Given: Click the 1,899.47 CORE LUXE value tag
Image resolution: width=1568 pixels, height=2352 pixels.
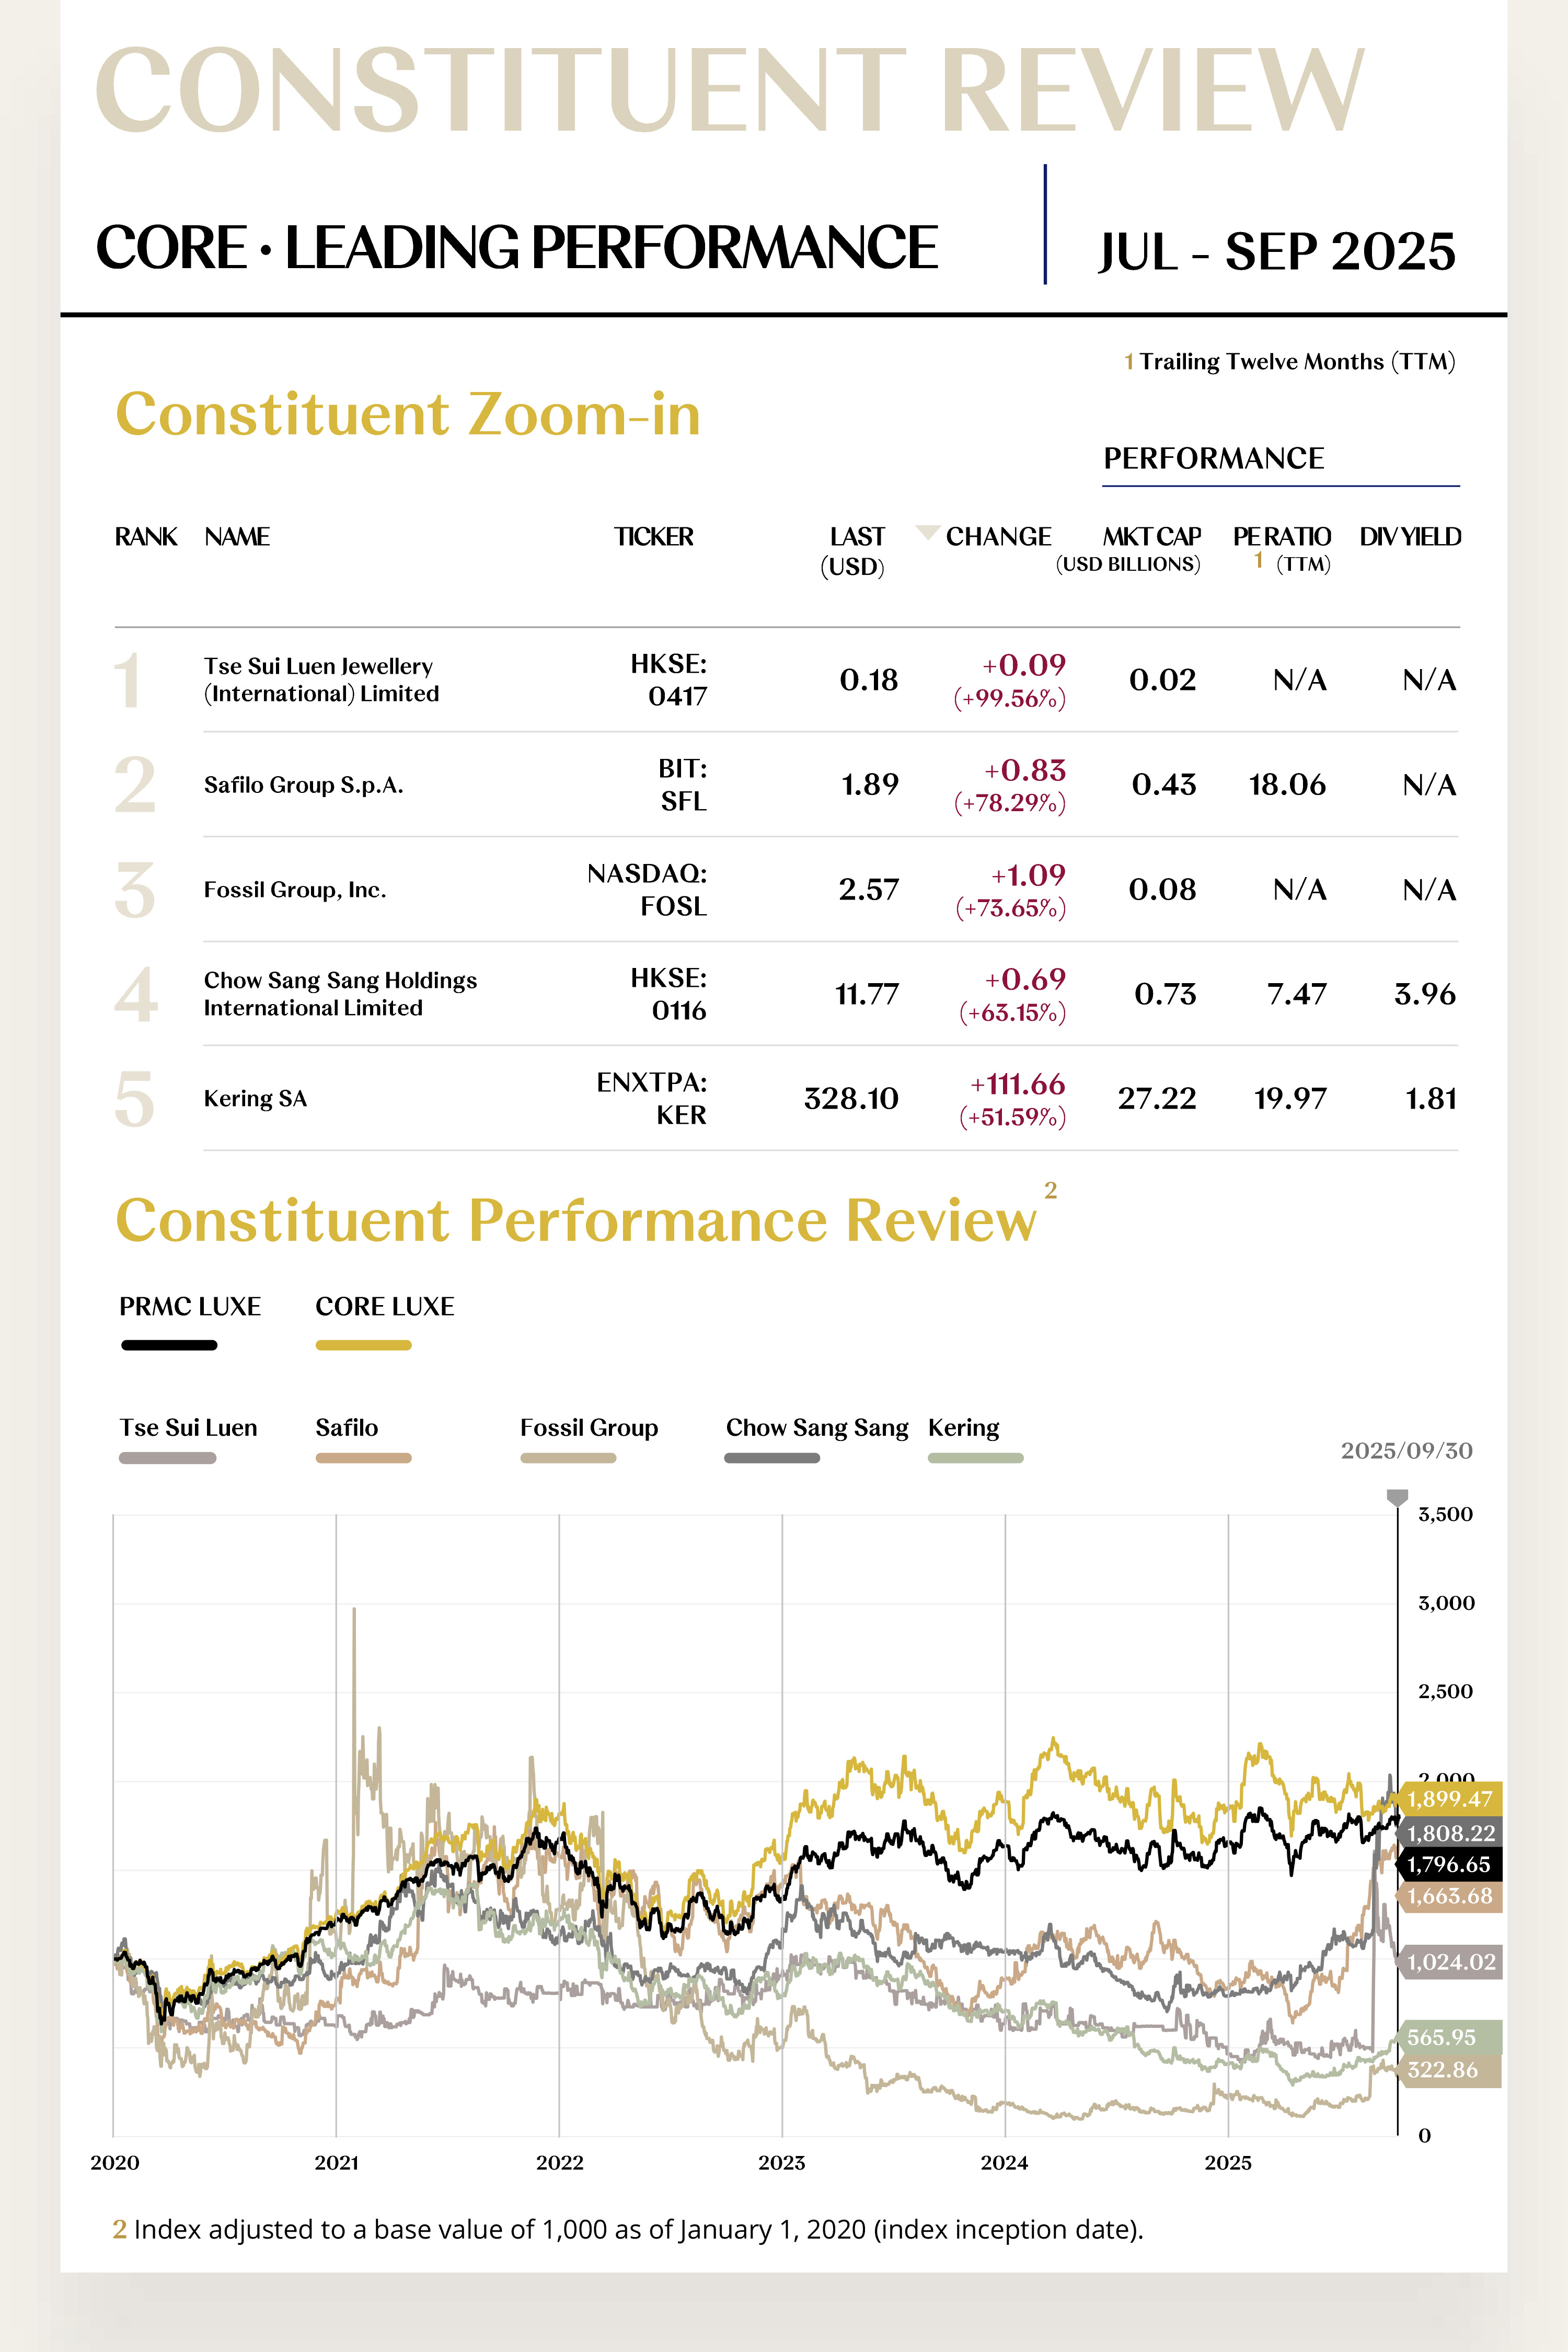Looking at the screenshot, I should [1449, 1799].
